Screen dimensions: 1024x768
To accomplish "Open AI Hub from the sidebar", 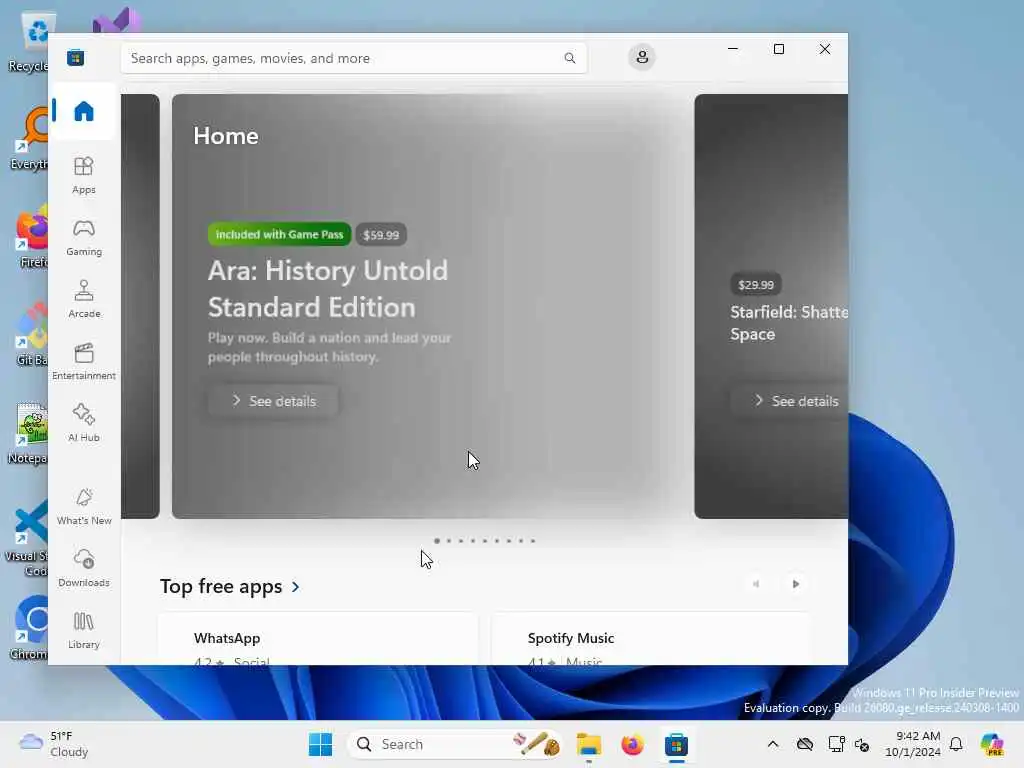I will [x=84, y=424].
